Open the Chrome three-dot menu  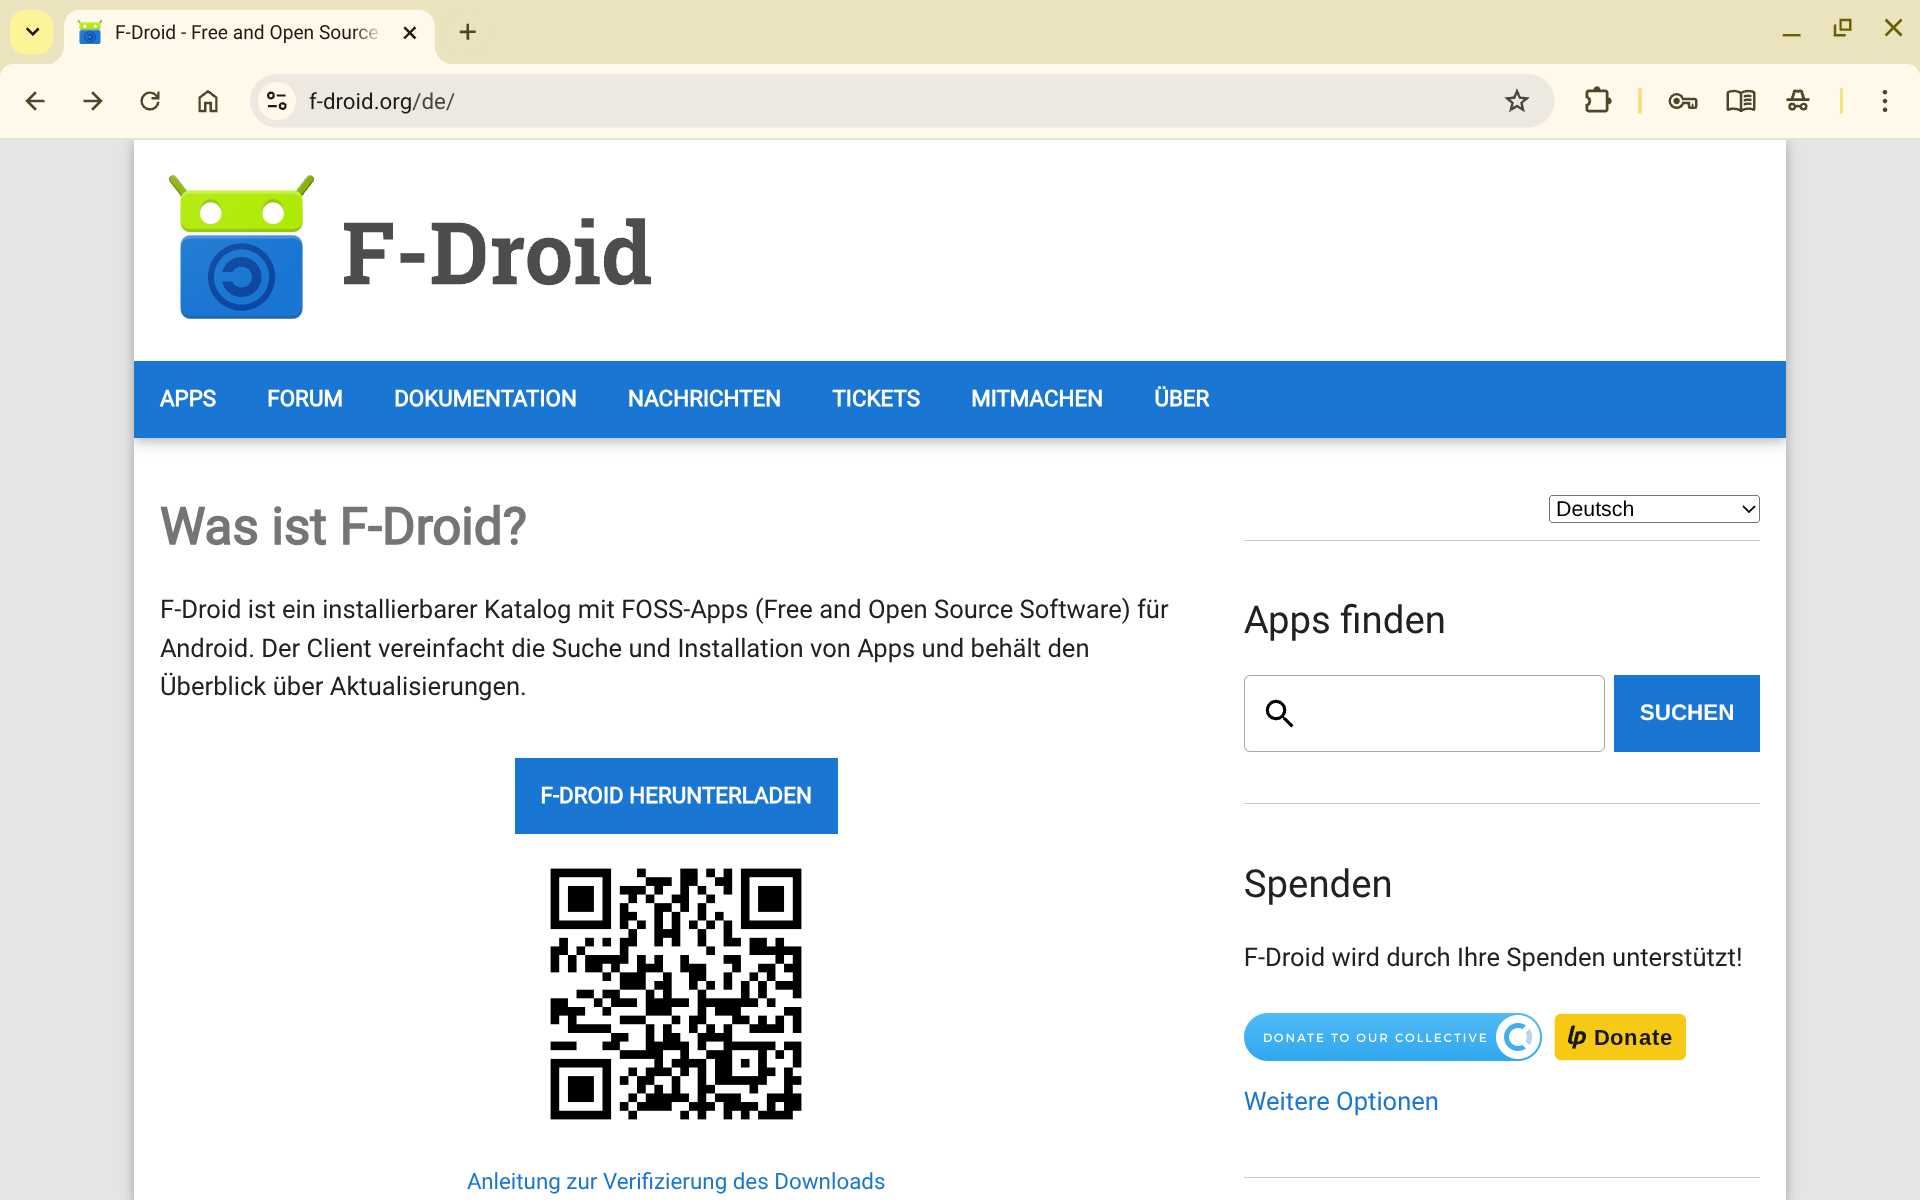[1884, 101]
